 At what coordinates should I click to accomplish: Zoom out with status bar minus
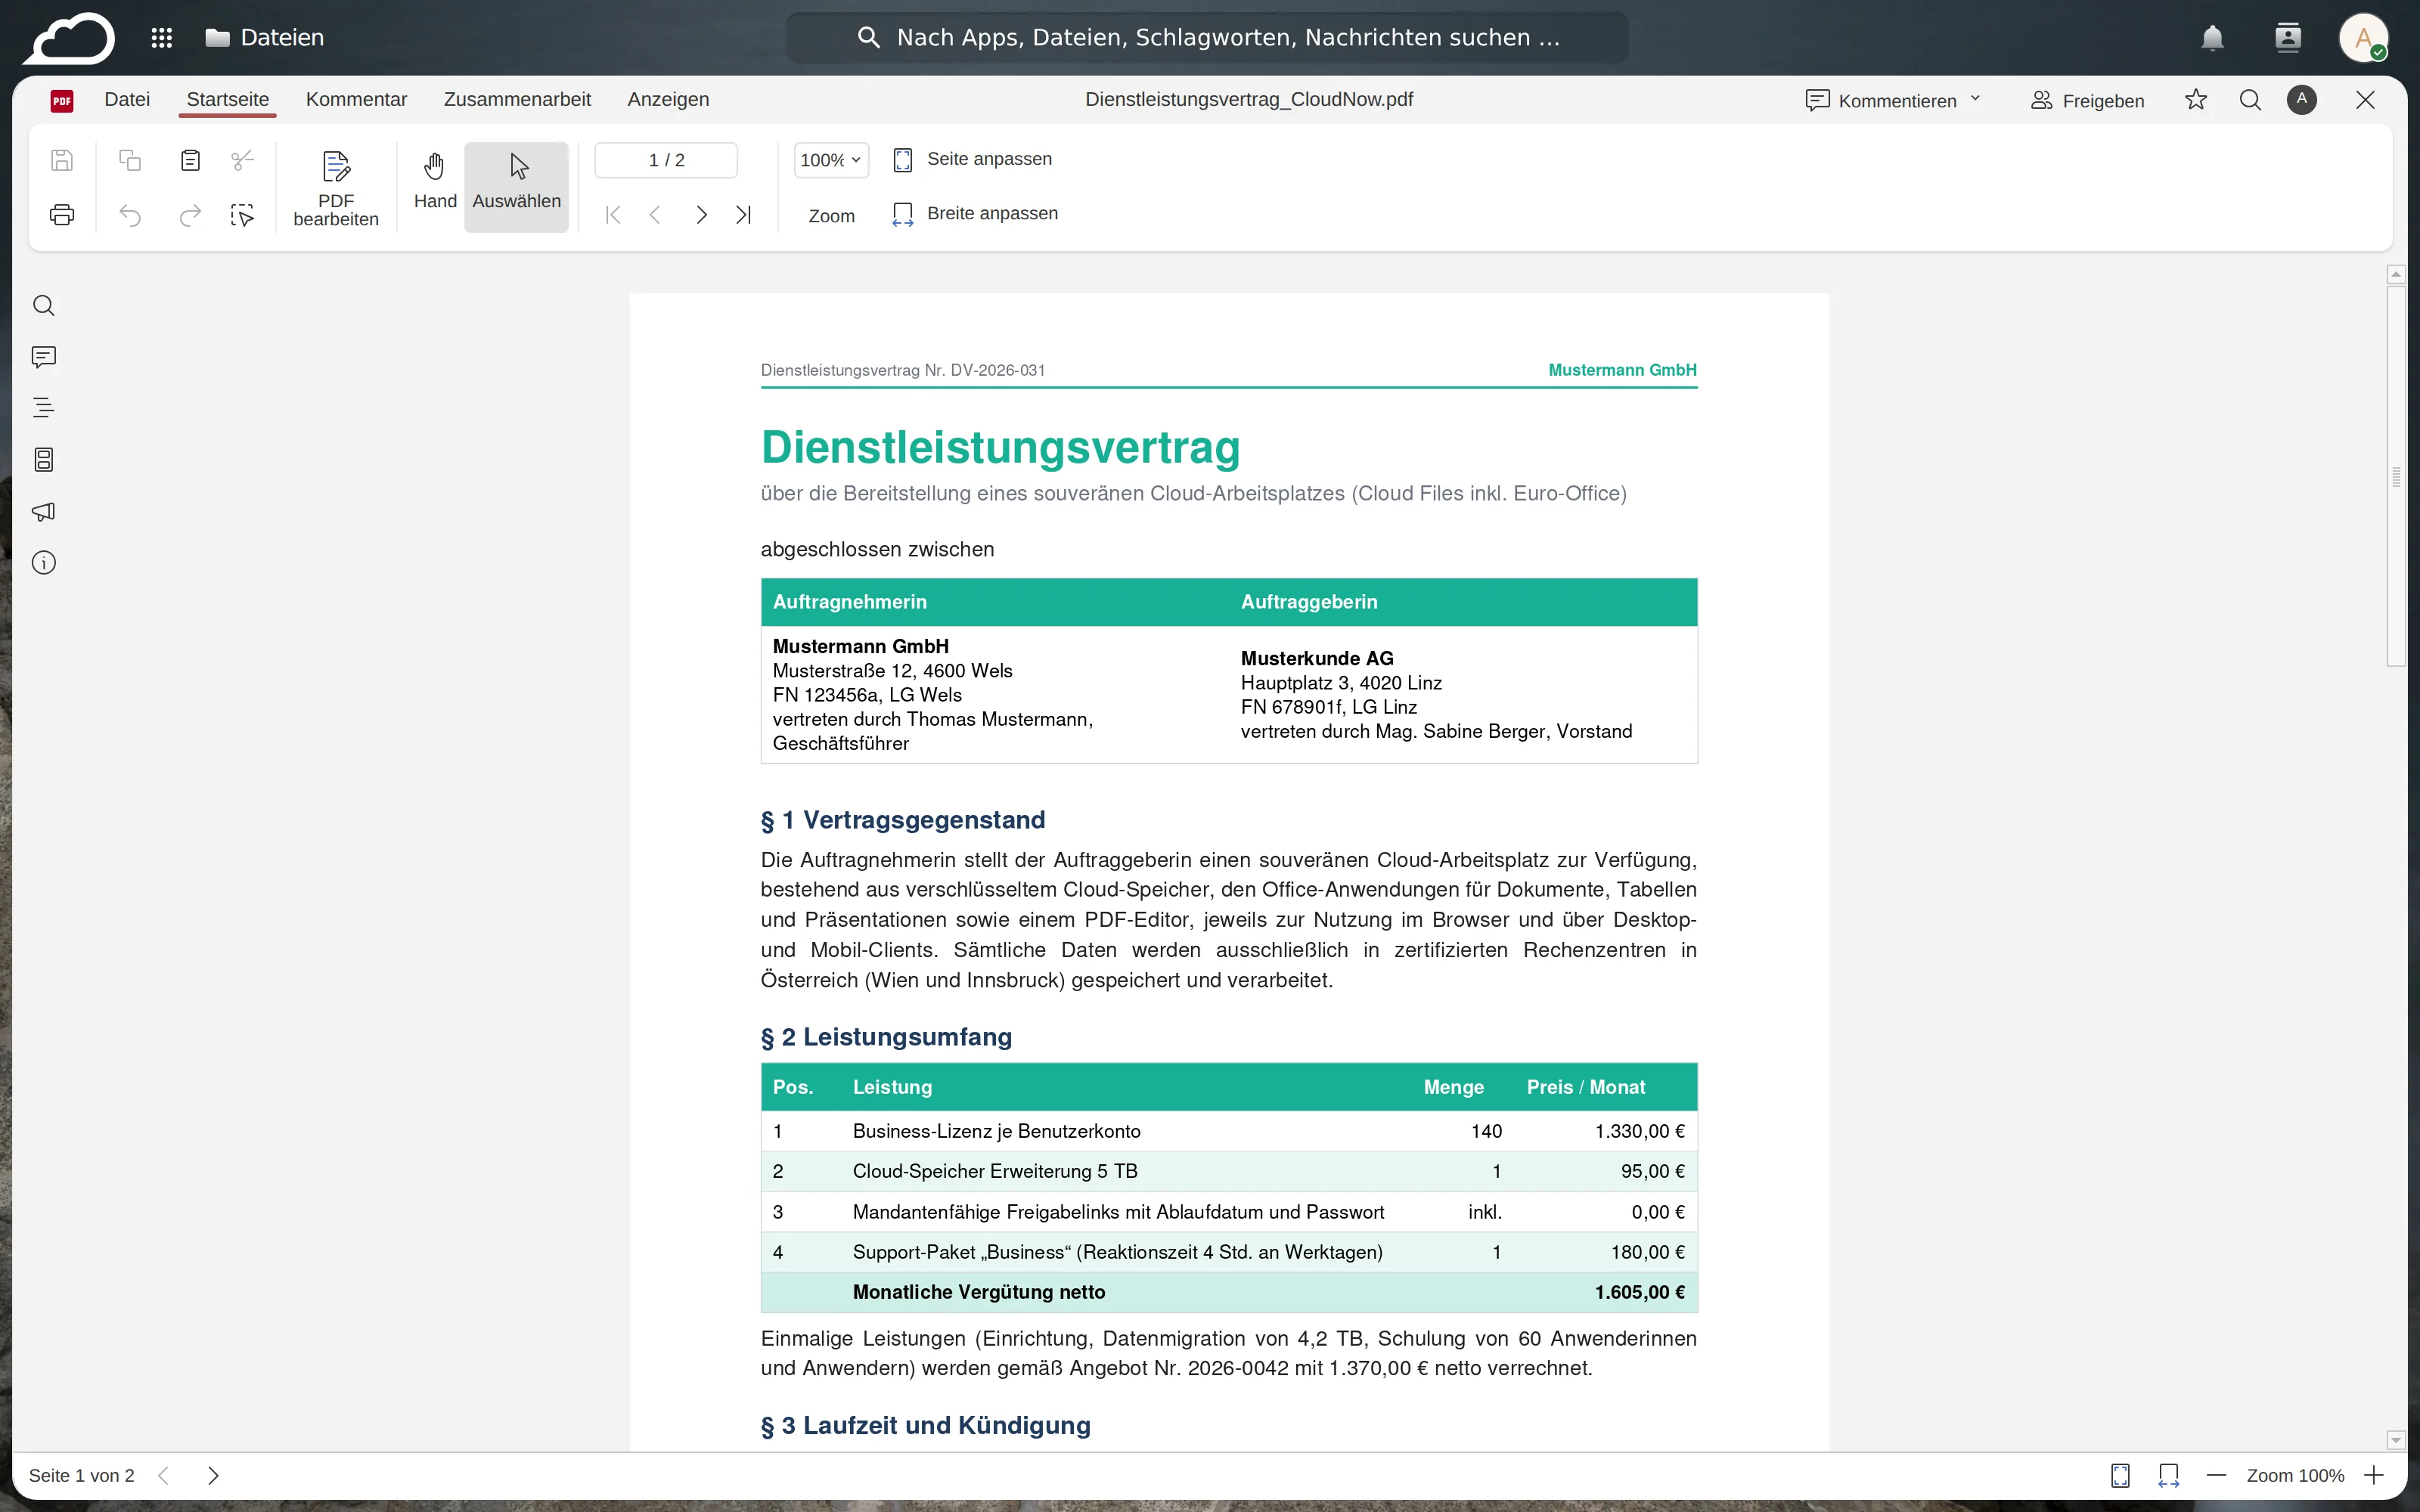tap(2216, 1475)
